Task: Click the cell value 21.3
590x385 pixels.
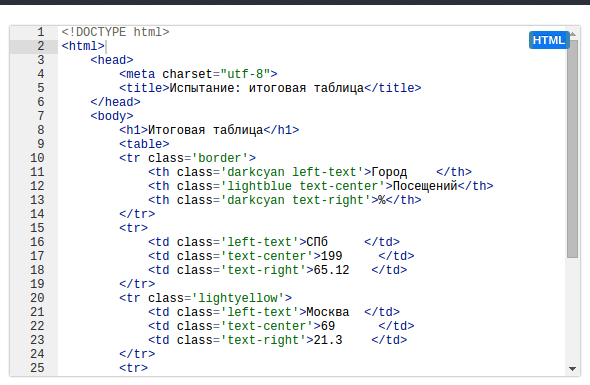Action: [328, 340]
